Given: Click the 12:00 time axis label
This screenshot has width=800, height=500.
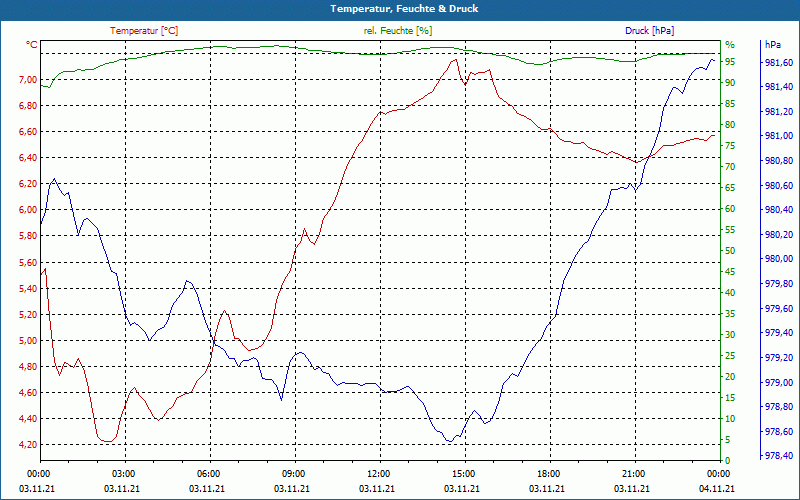Looking at the screenshot, I should point(378,473).
